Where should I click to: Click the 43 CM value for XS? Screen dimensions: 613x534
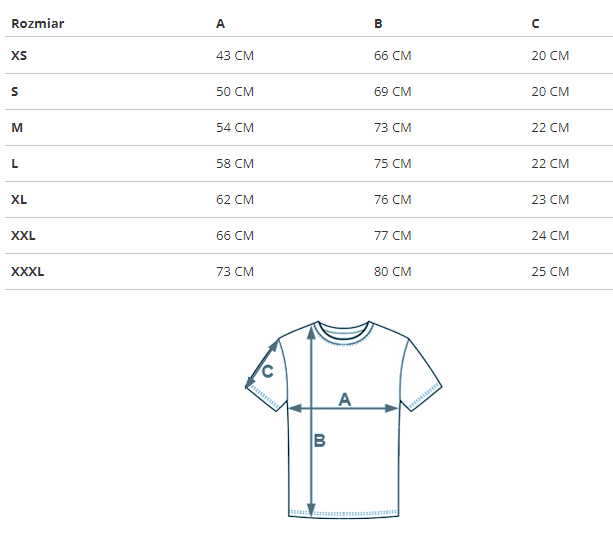pyautogui.click(x=235, y=56)
